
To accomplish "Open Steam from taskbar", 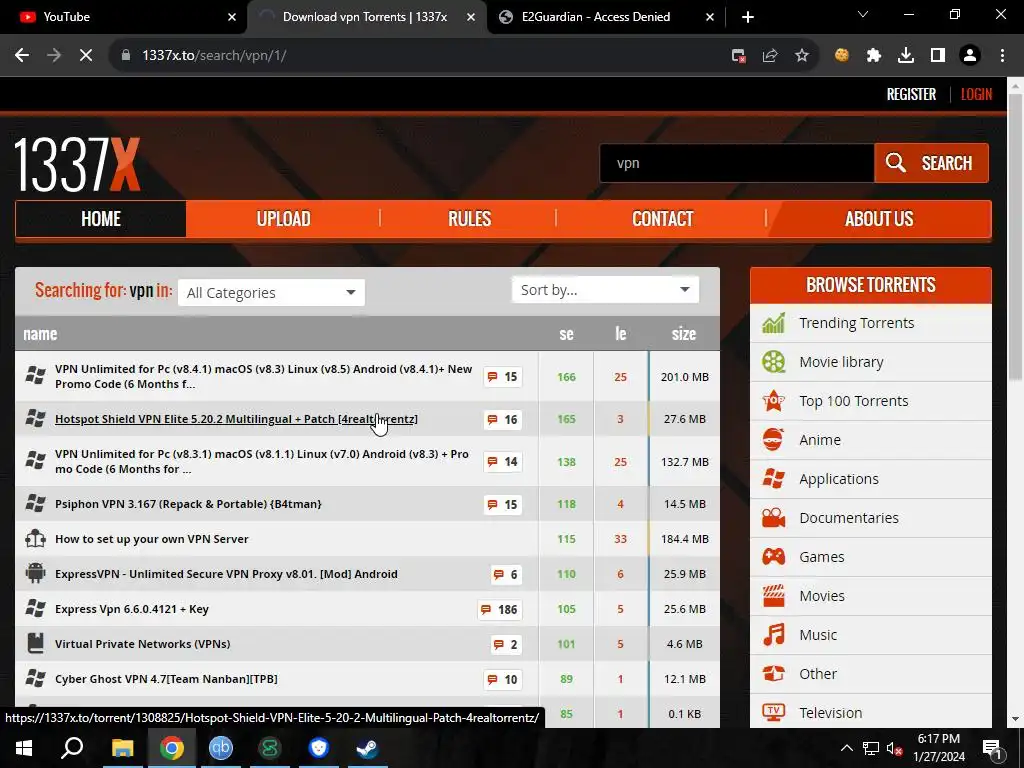I will 367,748.
